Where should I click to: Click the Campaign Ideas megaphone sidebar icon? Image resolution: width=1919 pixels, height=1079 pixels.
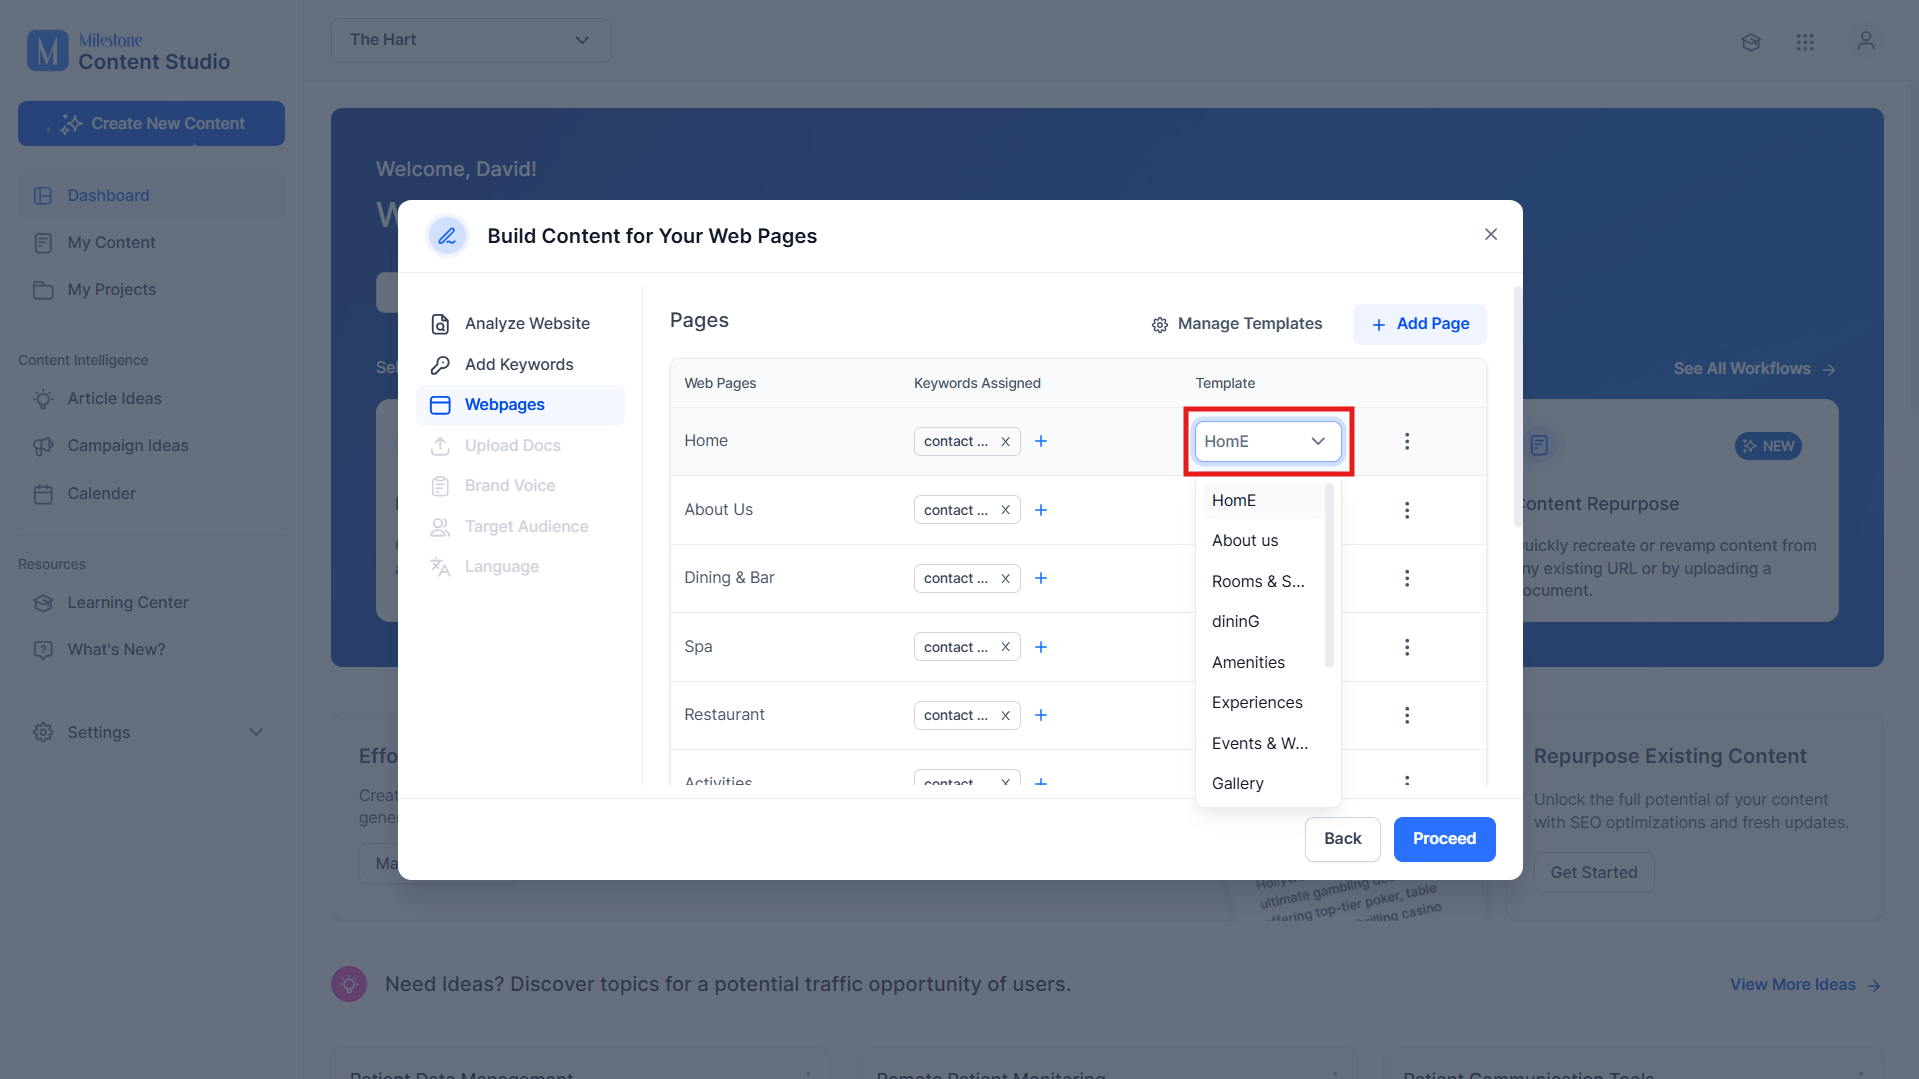tap(43, 446)
